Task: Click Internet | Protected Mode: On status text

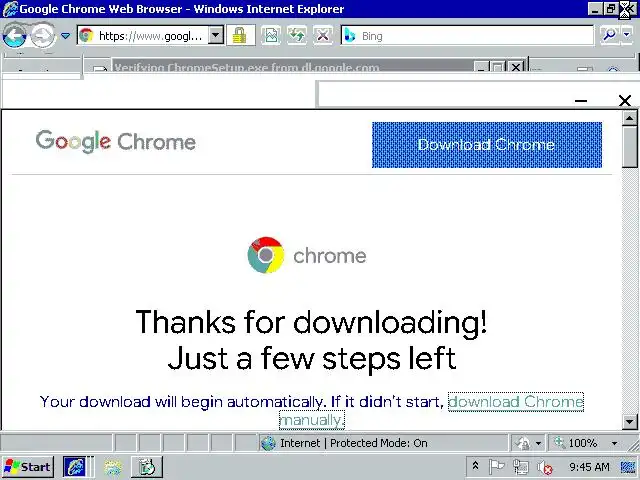Action: [x=354, y=443]
